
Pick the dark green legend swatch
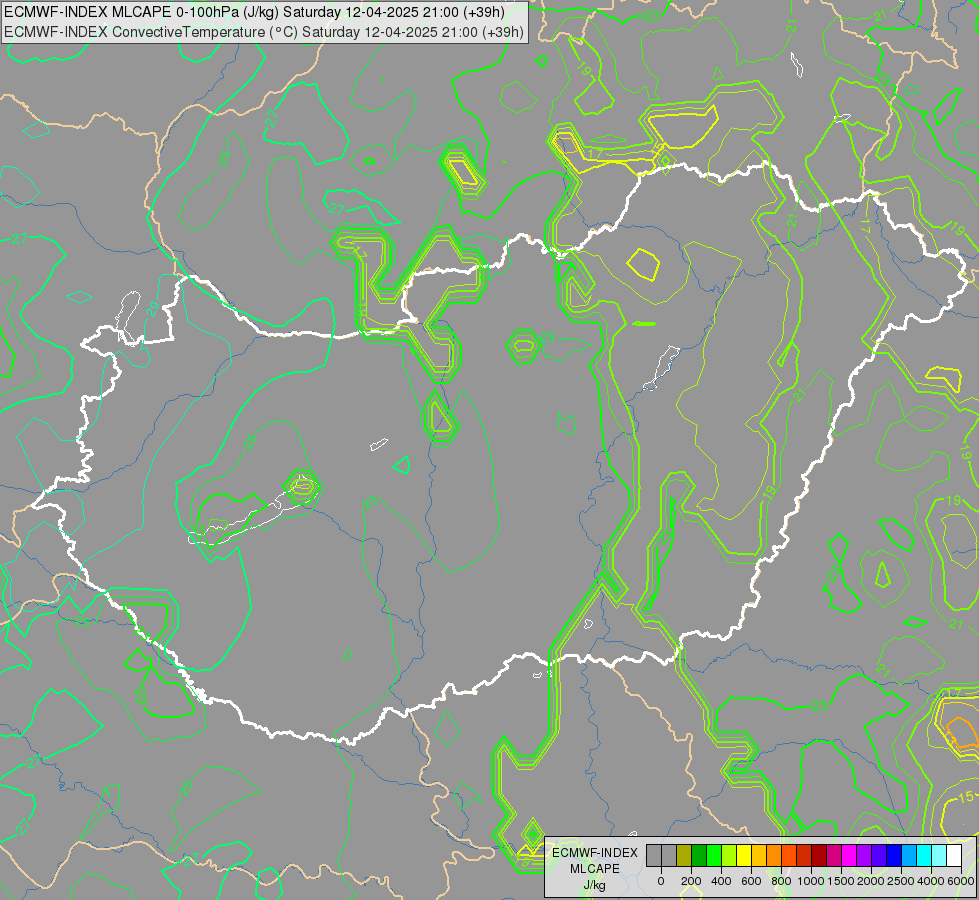[699, 856]
